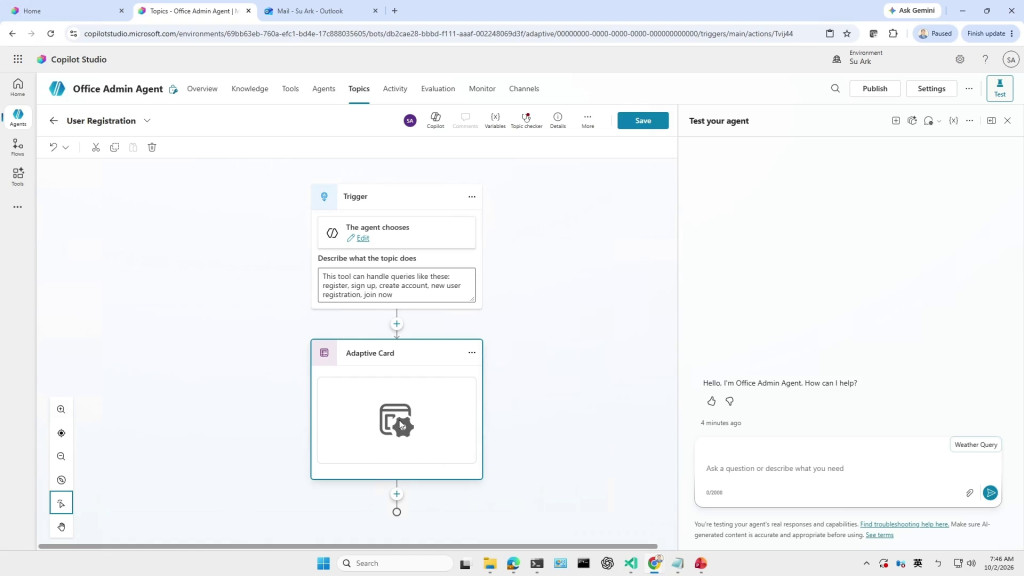Screen dimensions: 1024x576
Task: Open the Find troubleshooting help here link
Action: click(x=904, y=524)
